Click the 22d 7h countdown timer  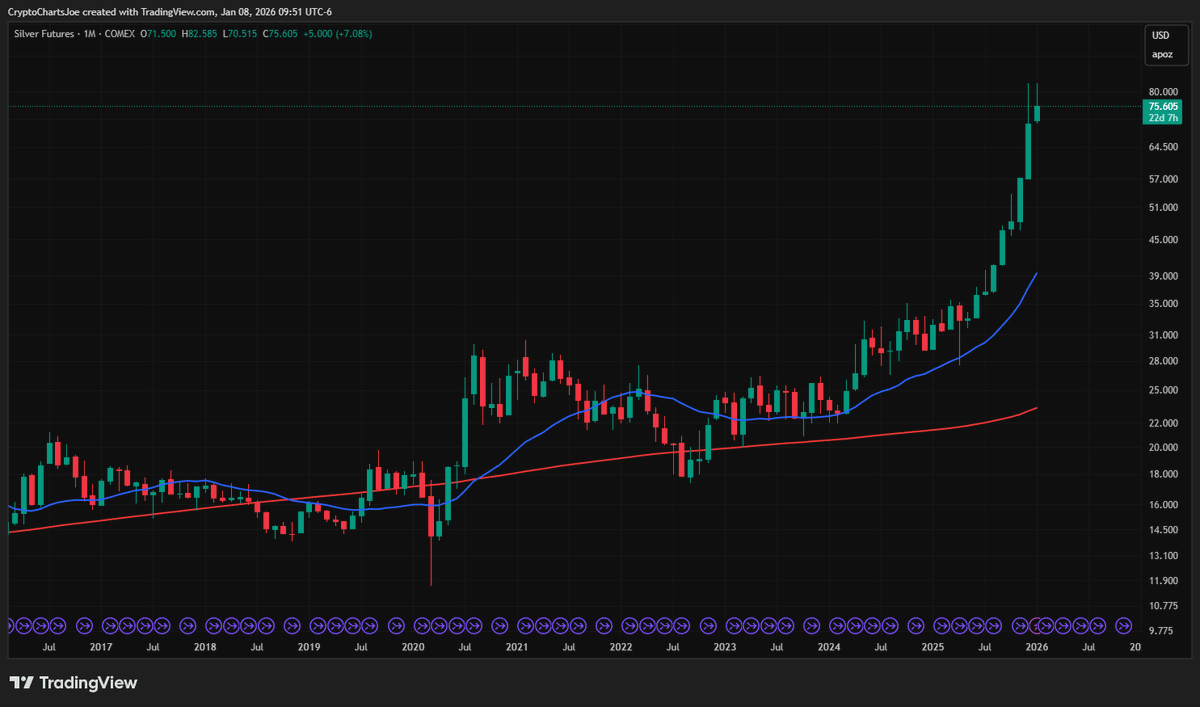pyautogui.click(x=1164, y=117)
